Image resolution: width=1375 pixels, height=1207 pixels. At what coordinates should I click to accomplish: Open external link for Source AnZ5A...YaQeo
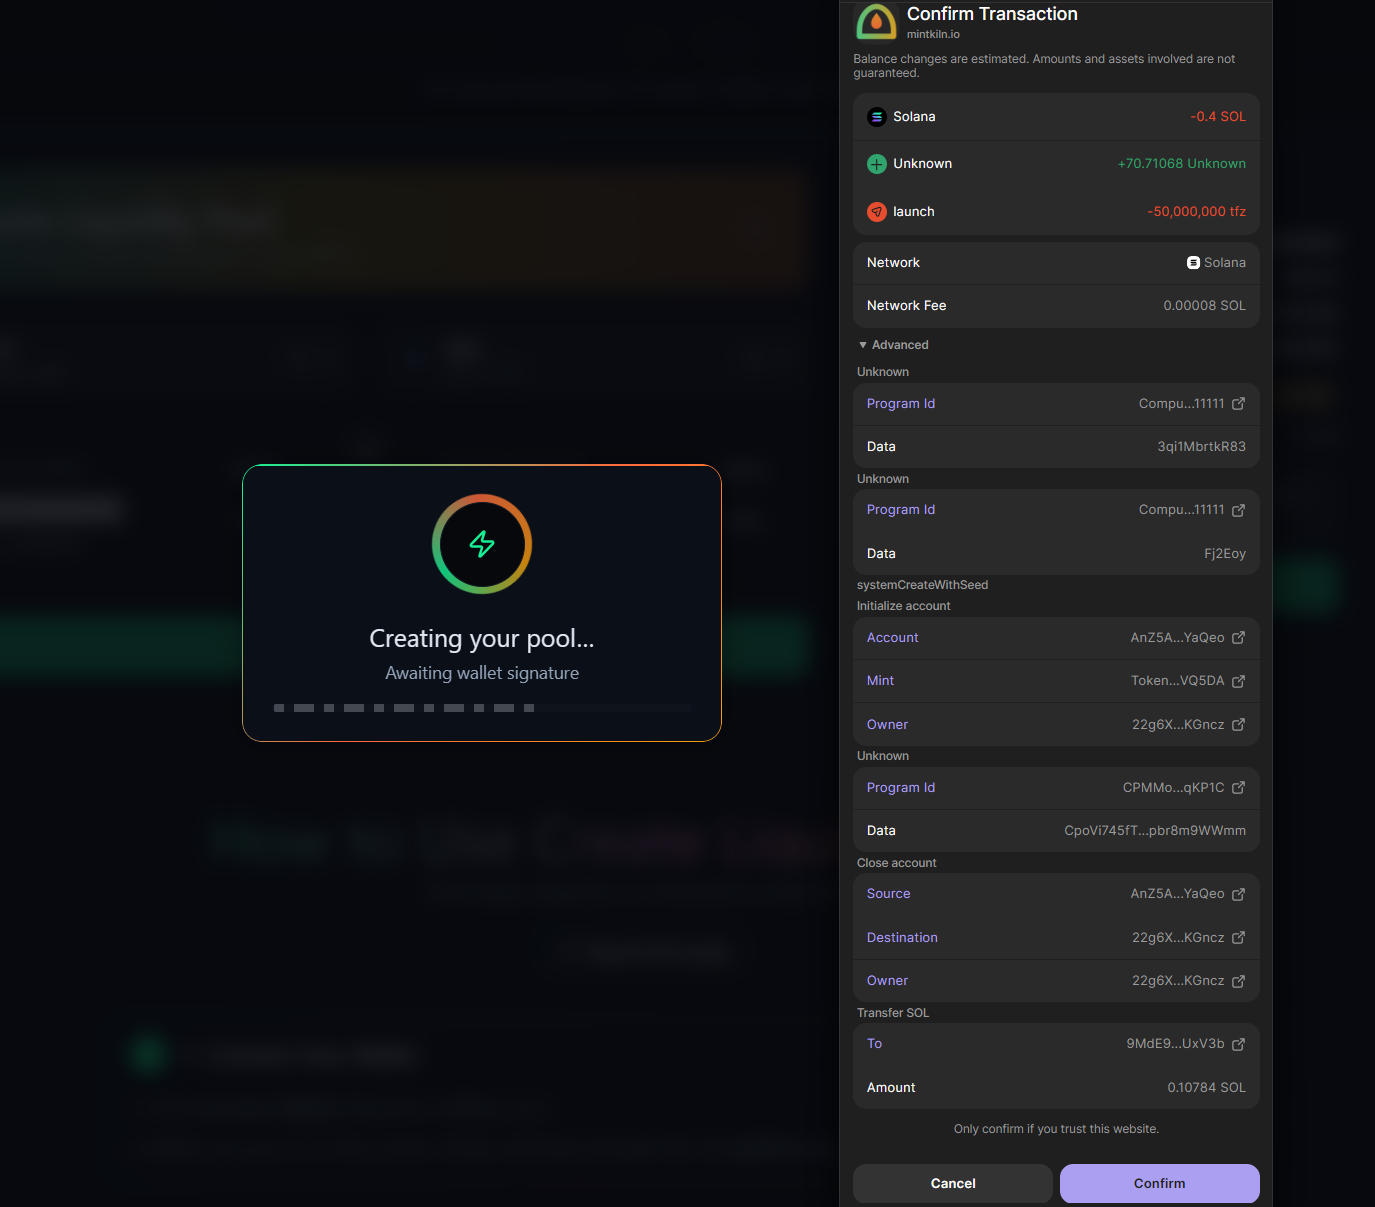point(1238,894)
